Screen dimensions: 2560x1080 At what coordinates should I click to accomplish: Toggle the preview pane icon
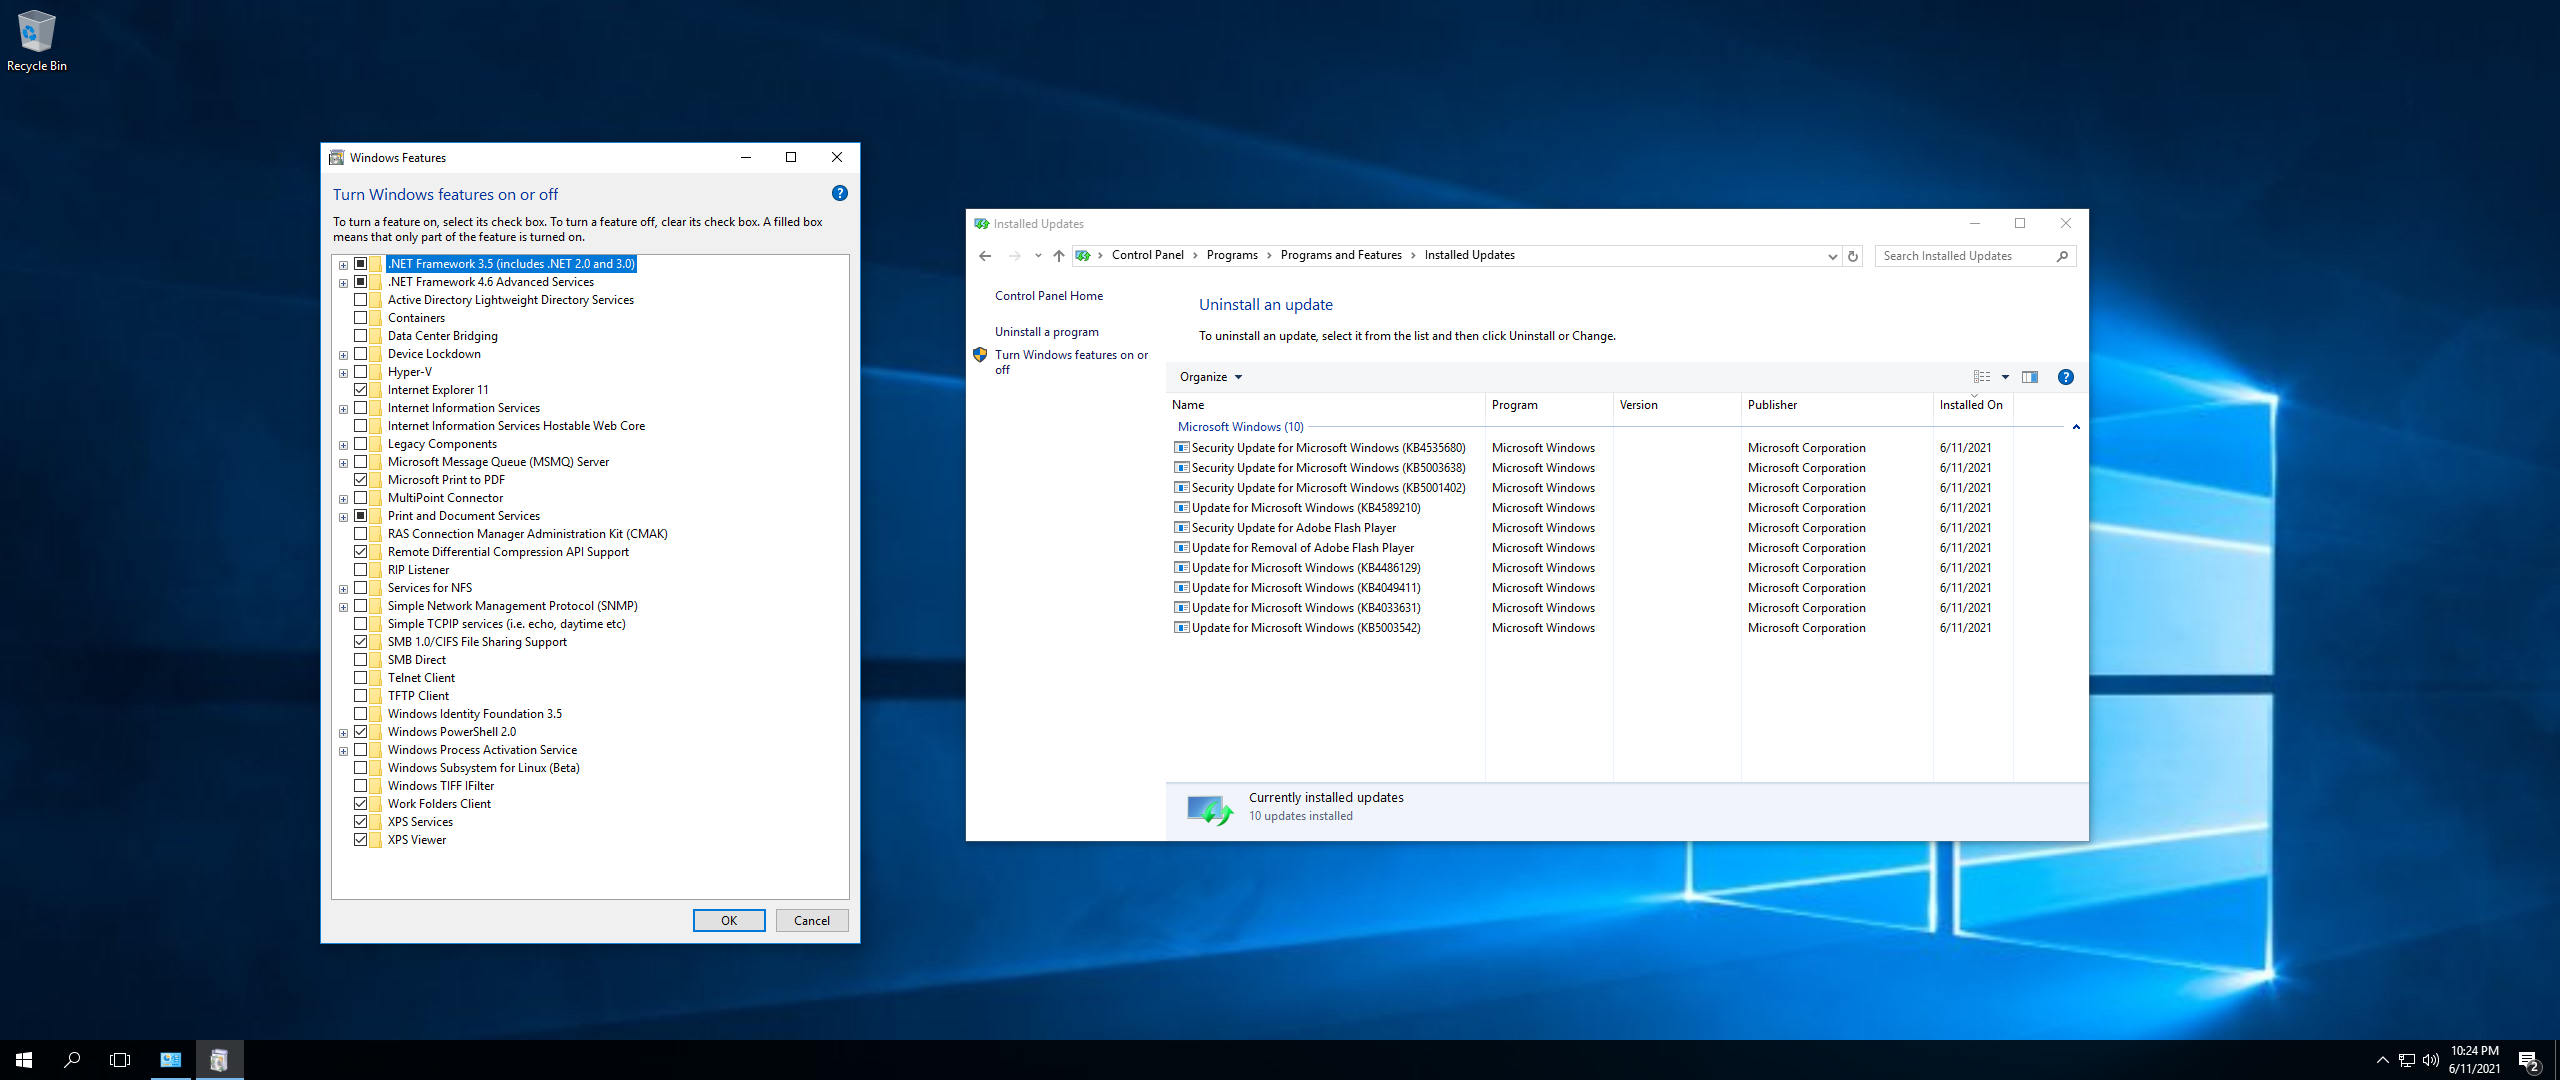click(2029, 377)
